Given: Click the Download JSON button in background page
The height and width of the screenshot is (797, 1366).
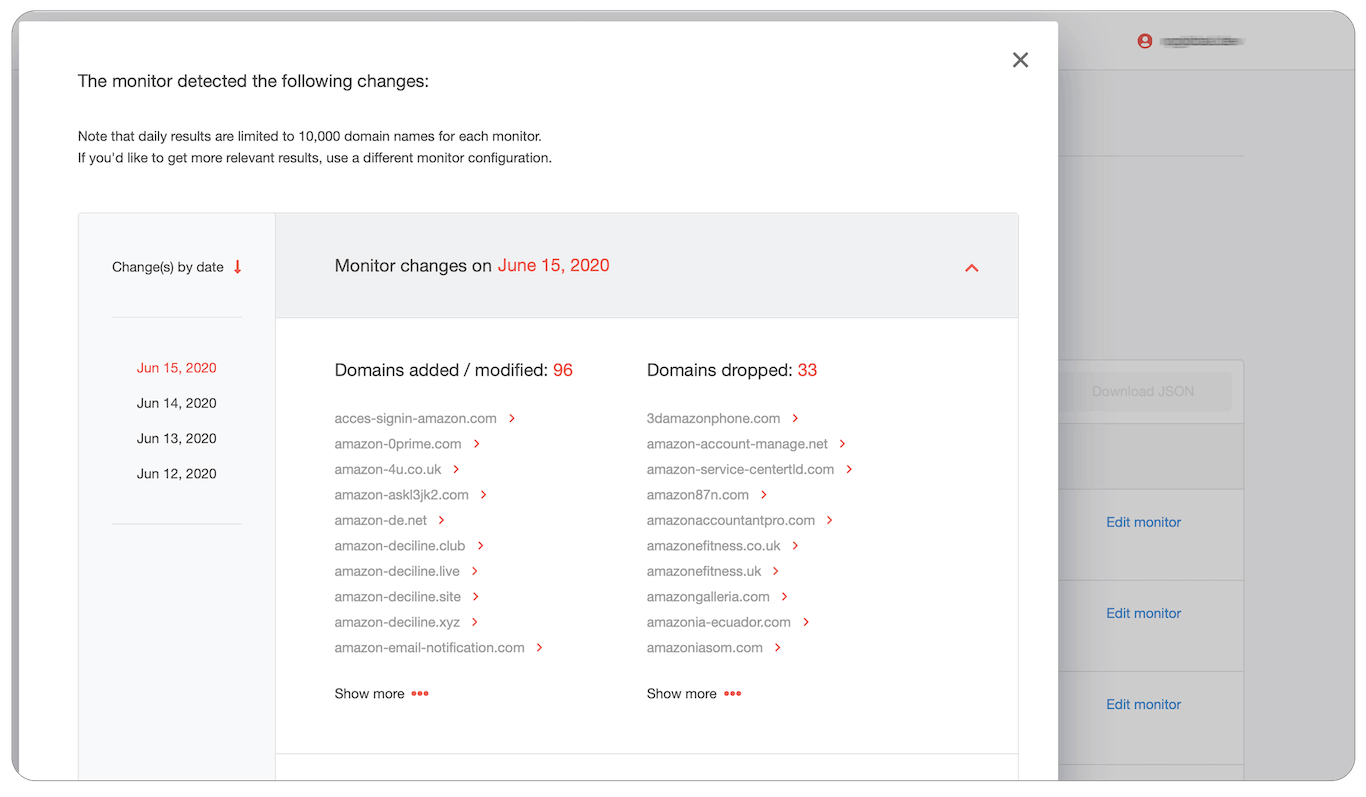Looking at the screenshot, I should pyautogui.click(x=1142, y=392).
